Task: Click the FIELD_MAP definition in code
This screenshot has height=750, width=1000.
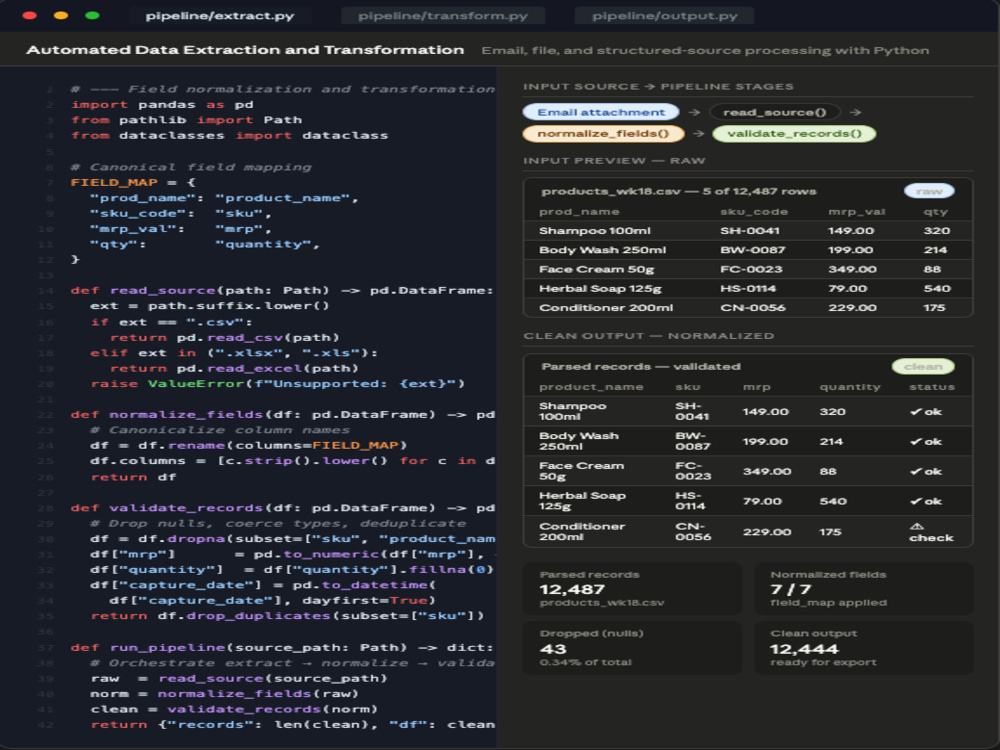Action: pyautogui.click(x=133, y=182)
